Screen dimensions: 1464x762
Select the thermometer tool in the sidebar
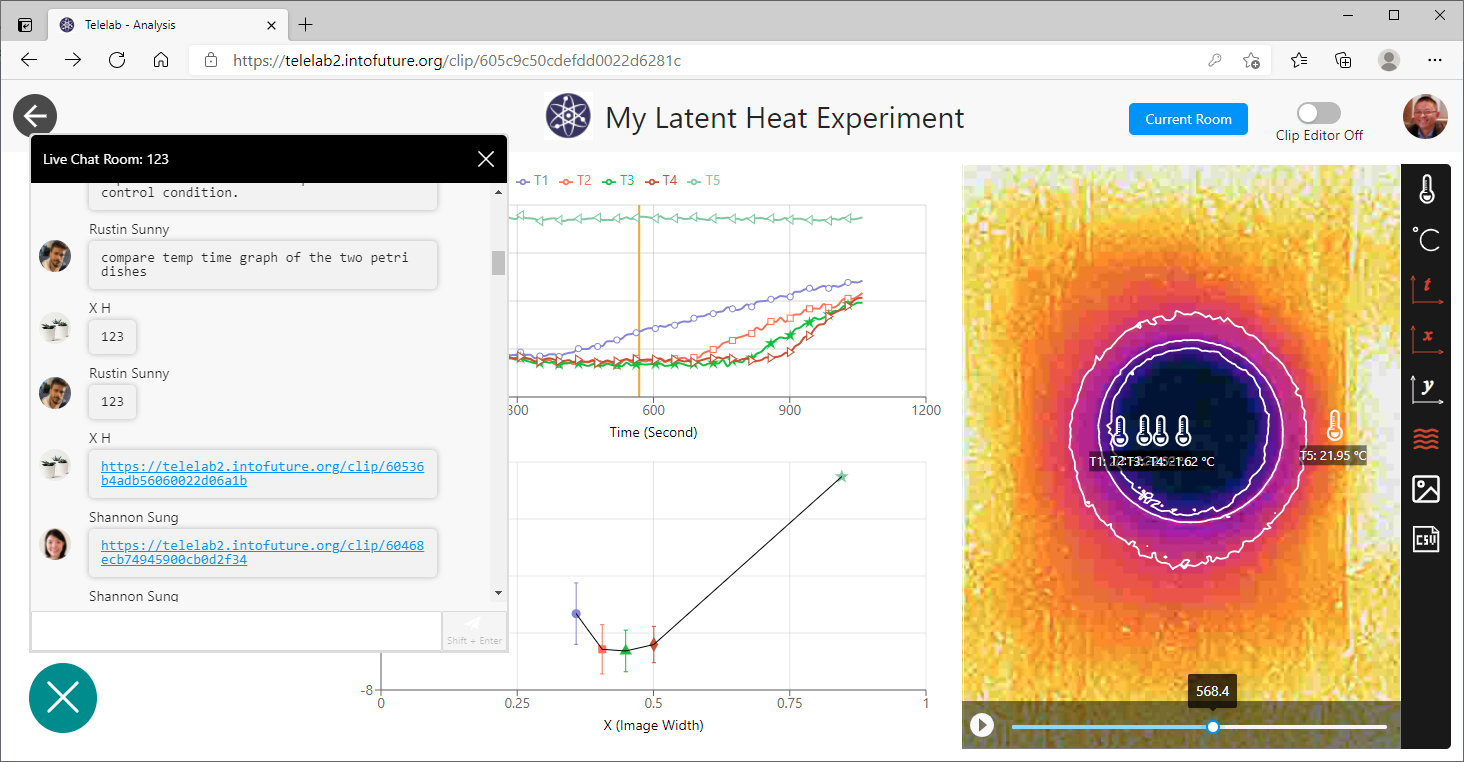coord(1426,188)
